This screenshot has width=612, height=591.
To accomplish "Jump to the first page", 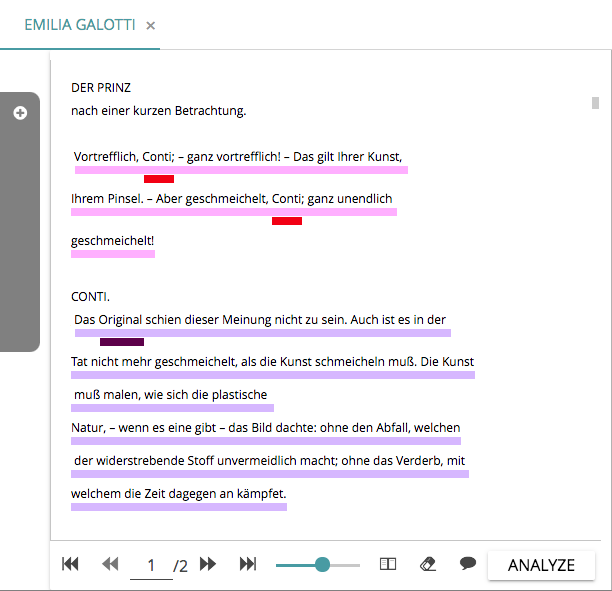I will 70,564.
